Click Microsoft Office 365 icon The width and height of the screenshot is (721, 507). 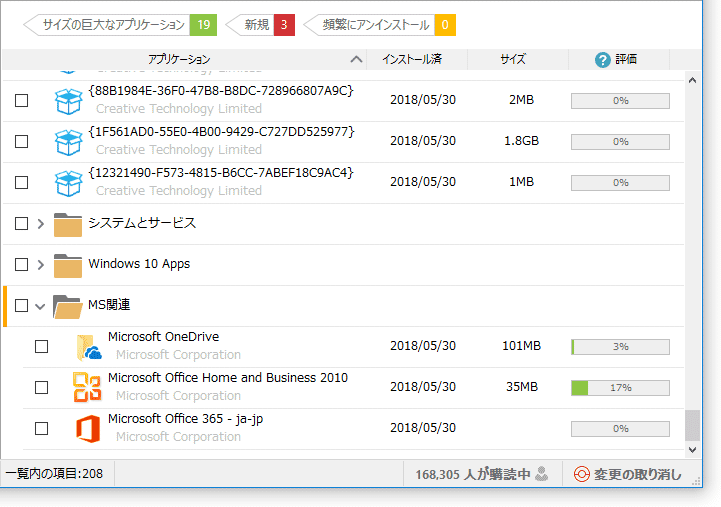(x=88, y=428)
